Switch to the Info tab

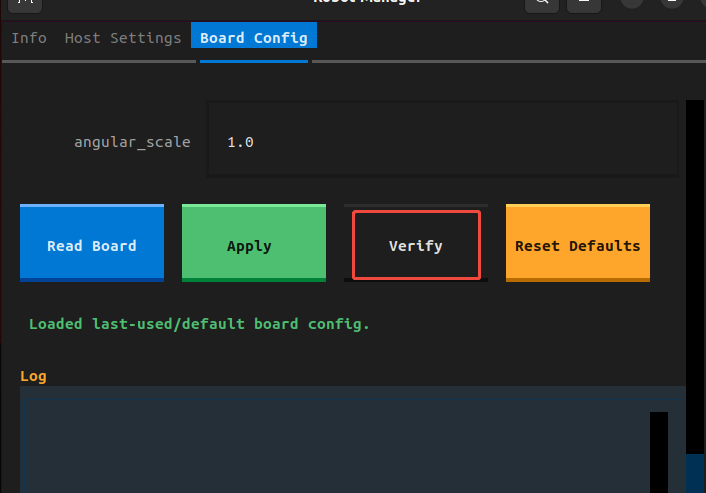click(29, 38)
